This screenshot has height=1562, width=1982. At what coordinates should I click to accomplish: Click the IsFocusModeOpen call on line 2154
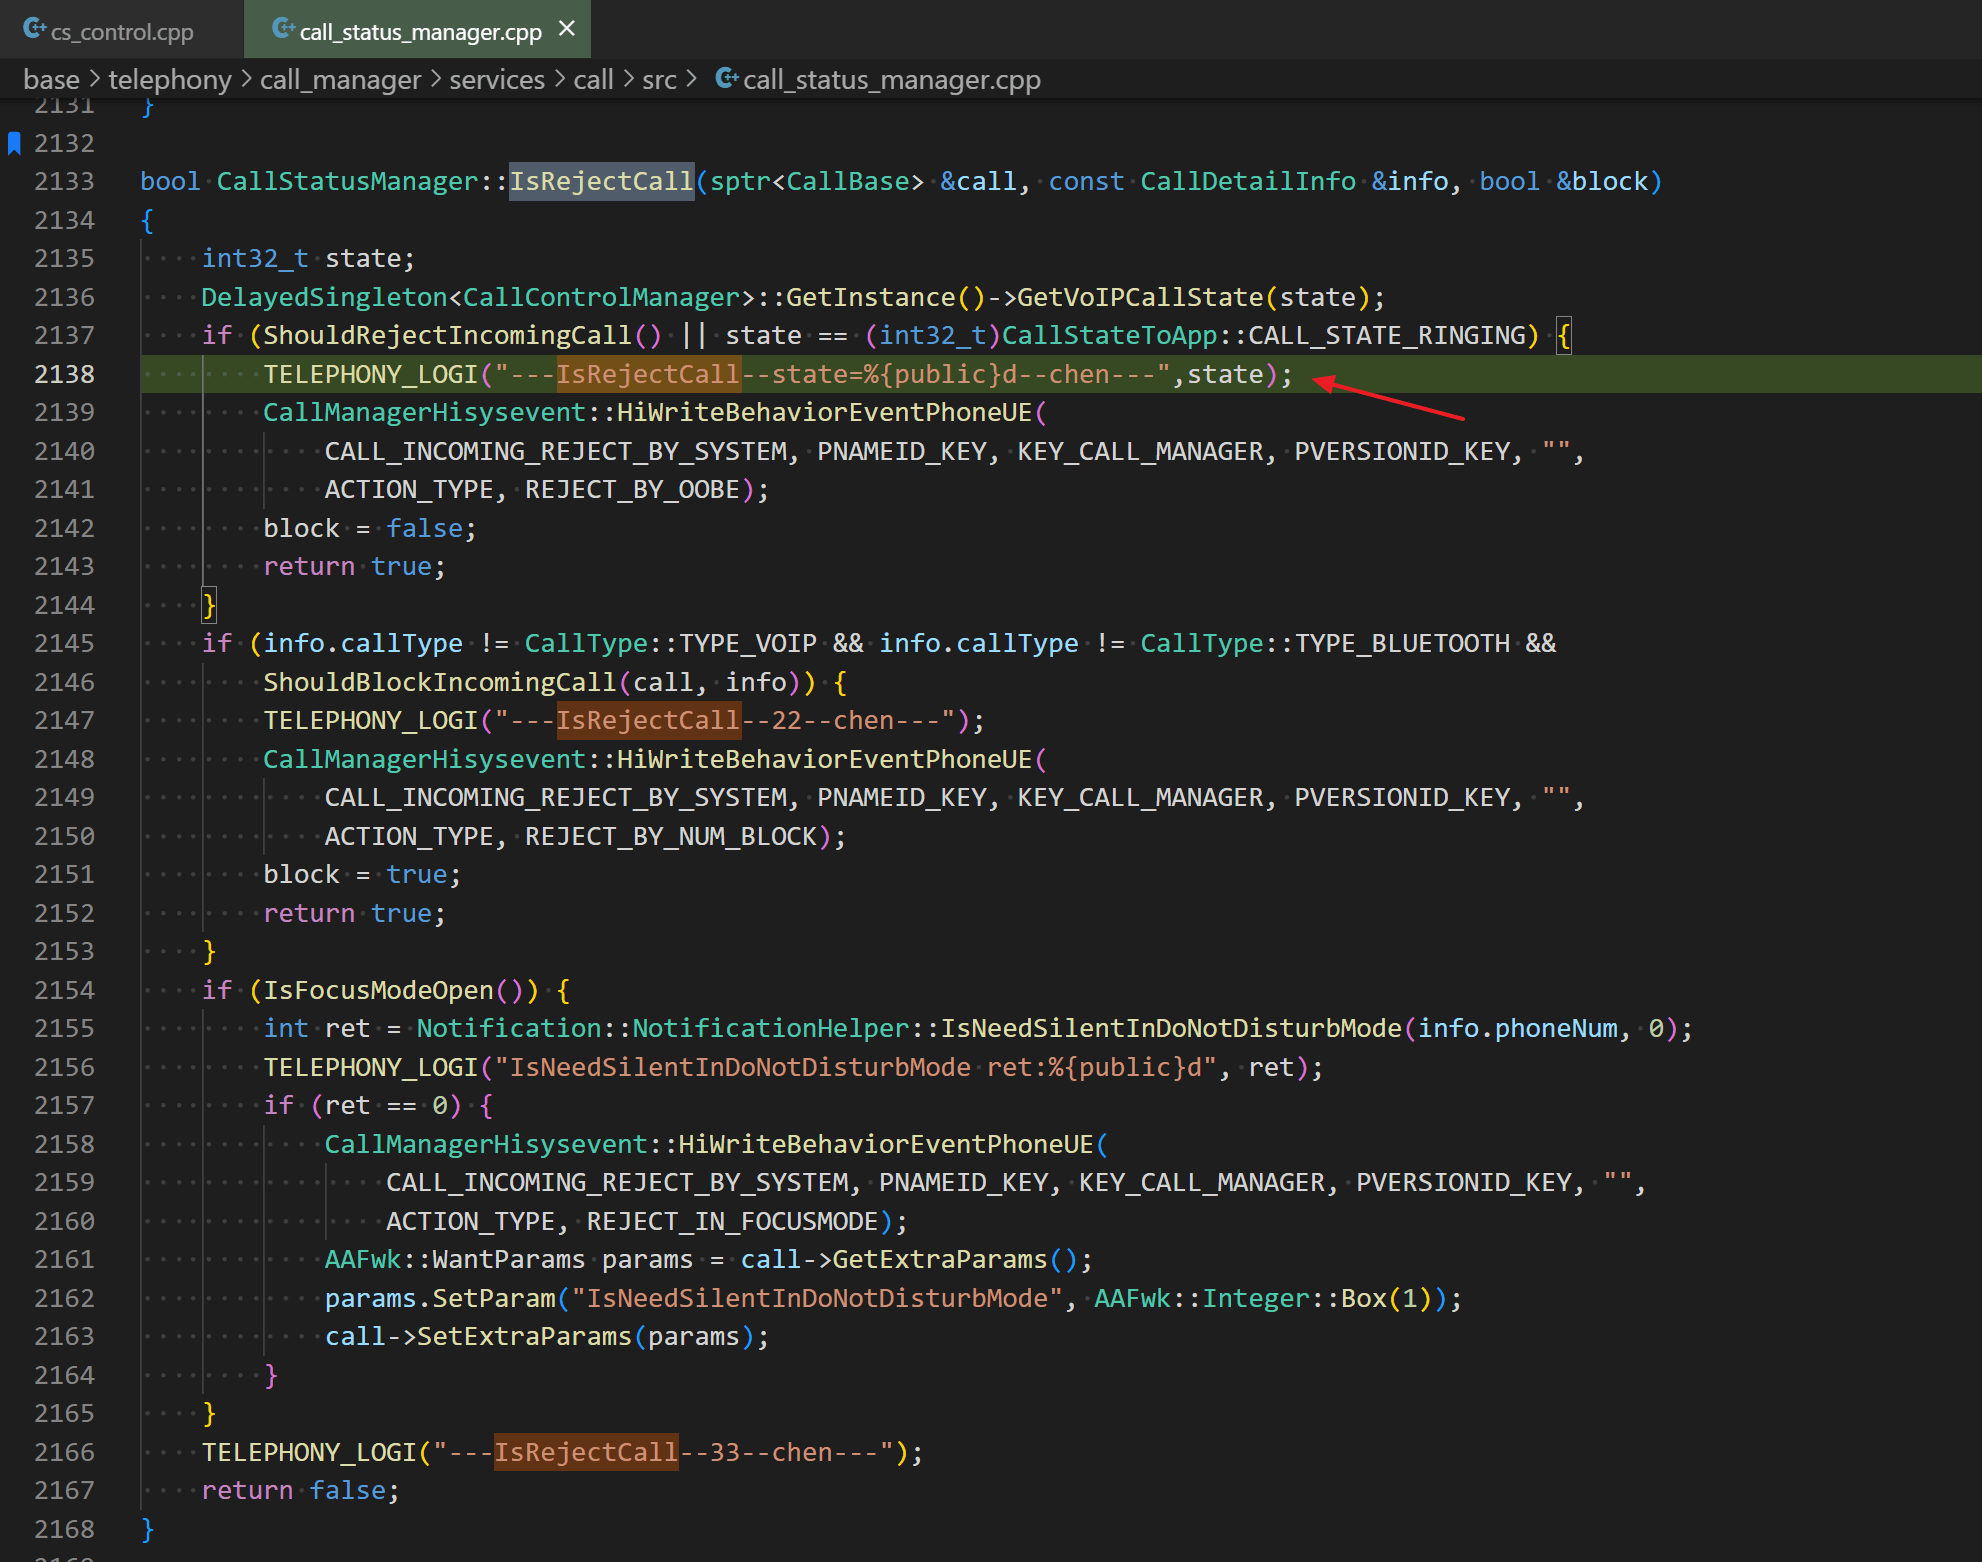point(378,990)
